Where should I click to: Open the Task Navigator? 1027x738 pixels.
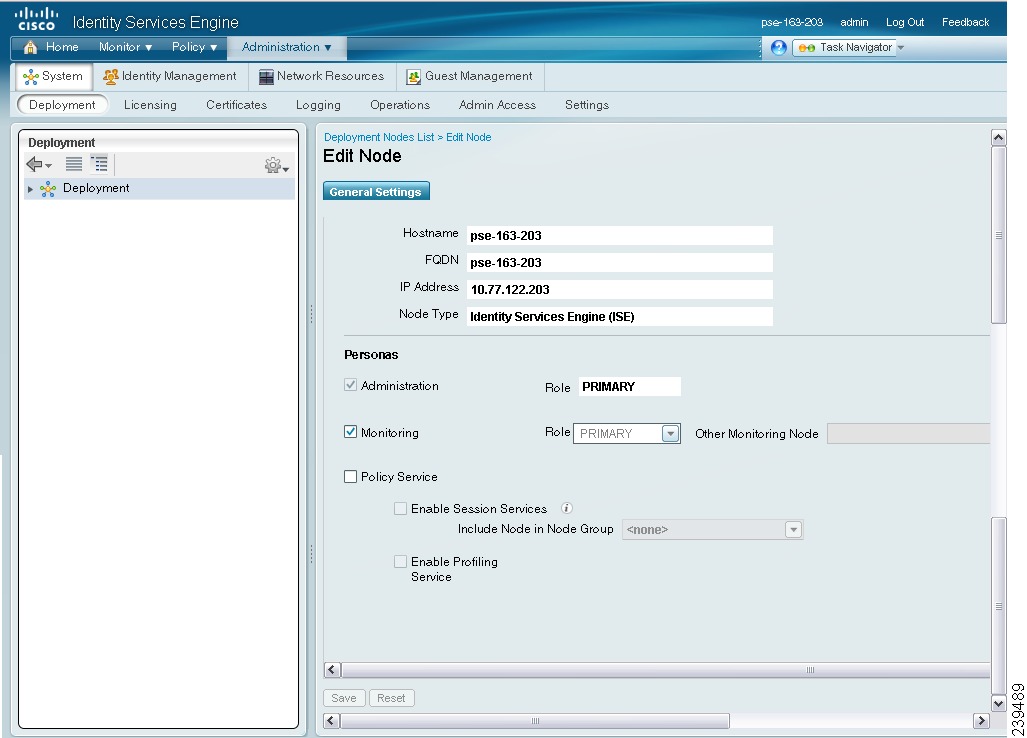[845, 48]
